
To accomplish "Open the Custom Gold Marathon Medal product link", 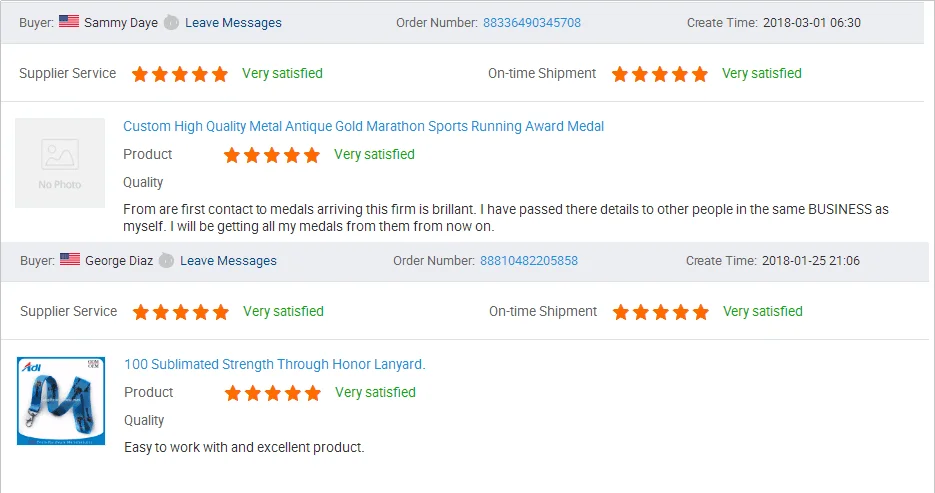I will coord(363,126).
